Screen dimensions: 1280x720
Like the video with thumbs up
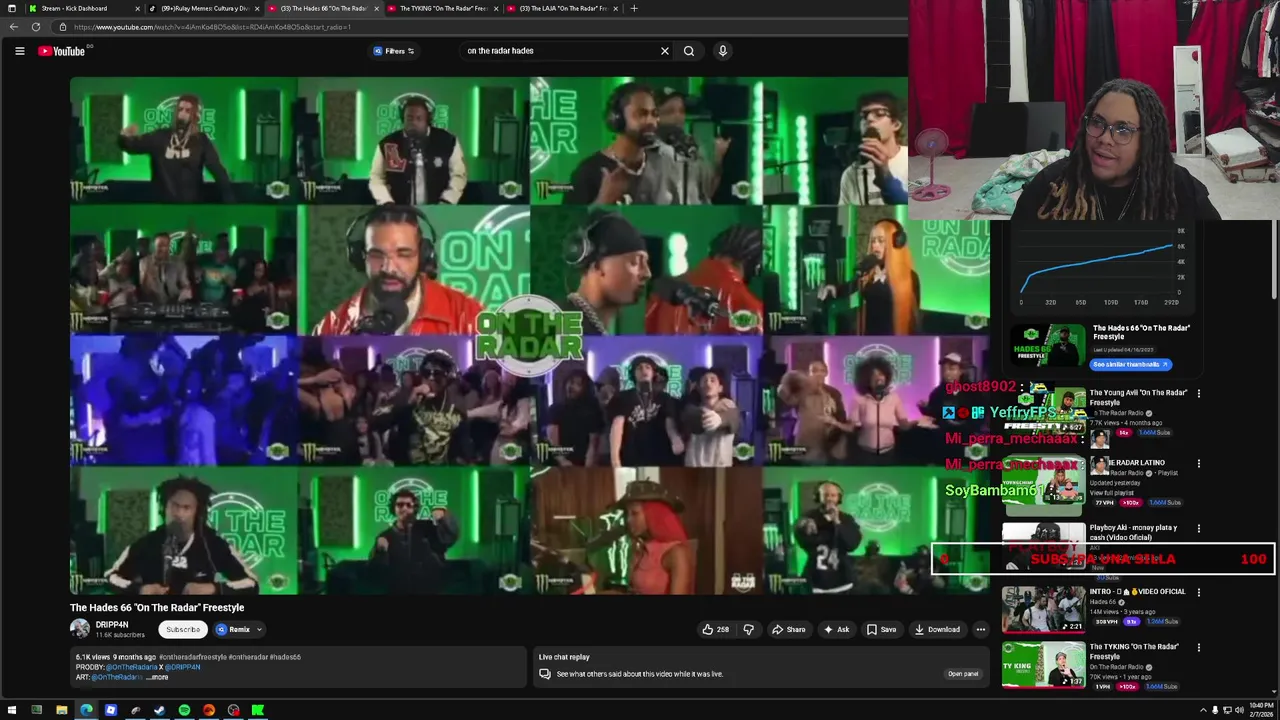pyautogui.click(x=715, y=629)
